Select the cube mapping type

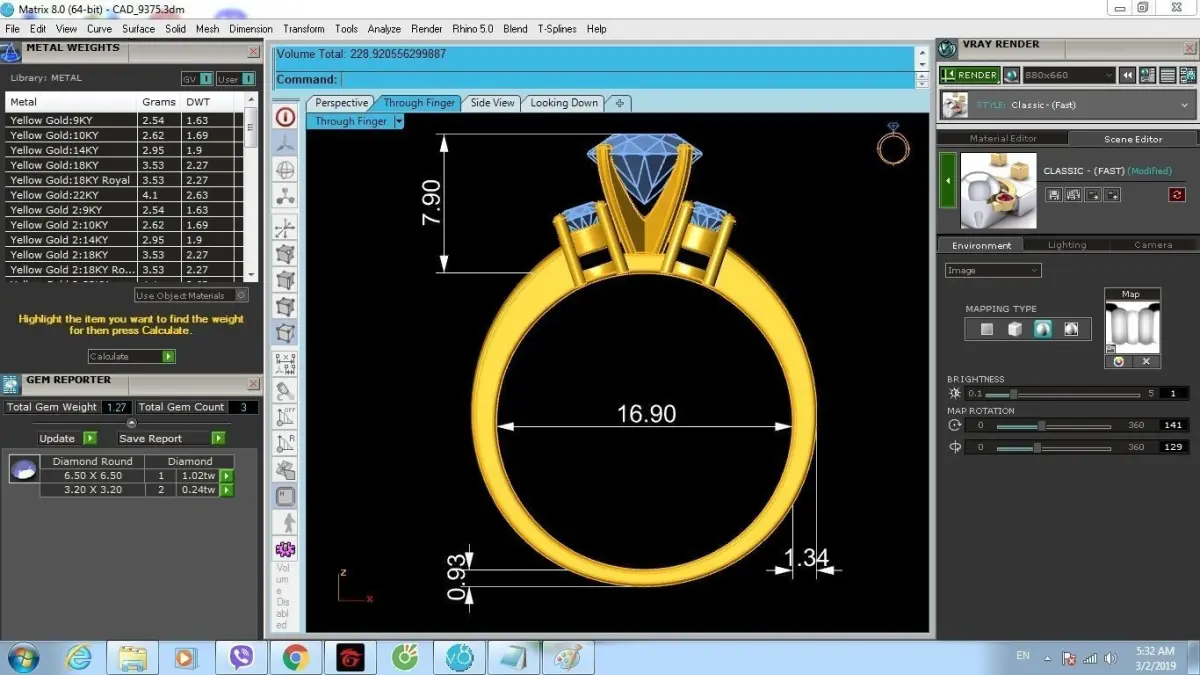(1015, 329)
